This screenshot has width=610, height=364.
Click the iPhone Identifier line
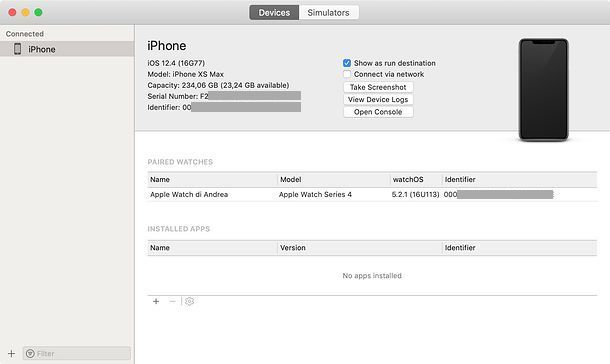tap(224, 107)
